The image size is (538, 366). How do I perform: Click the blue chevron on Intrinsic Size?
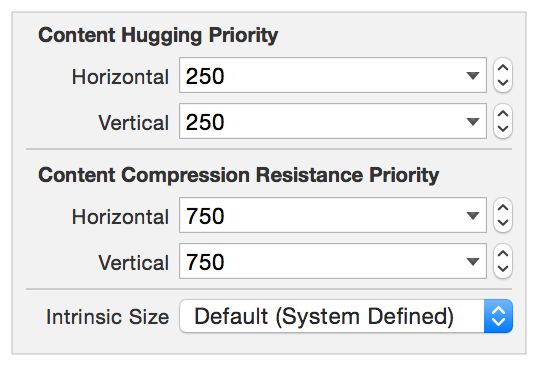coord(498,316)
